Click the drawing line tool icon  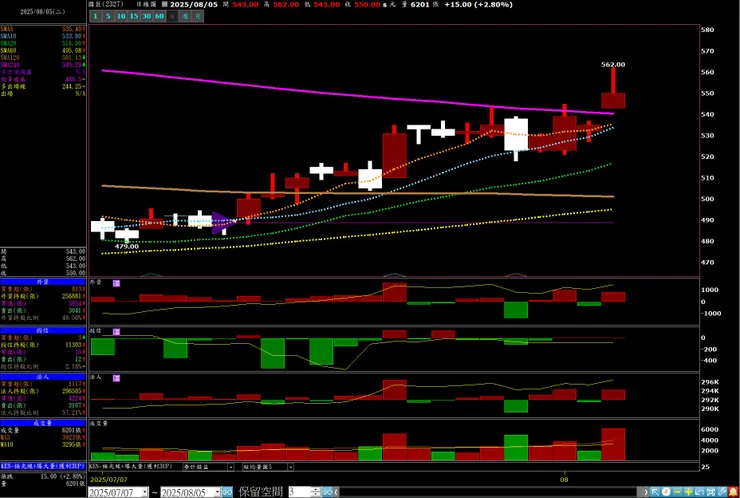pyautogui.click(x=723, y=492)
